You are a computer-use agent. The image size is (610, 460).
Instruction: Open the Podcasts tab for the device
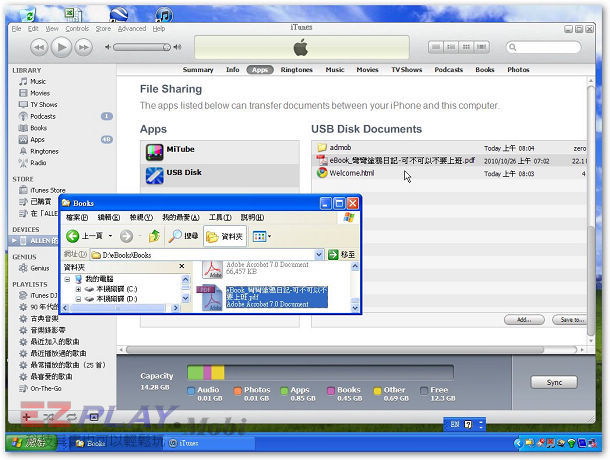[x=449, y=70]
